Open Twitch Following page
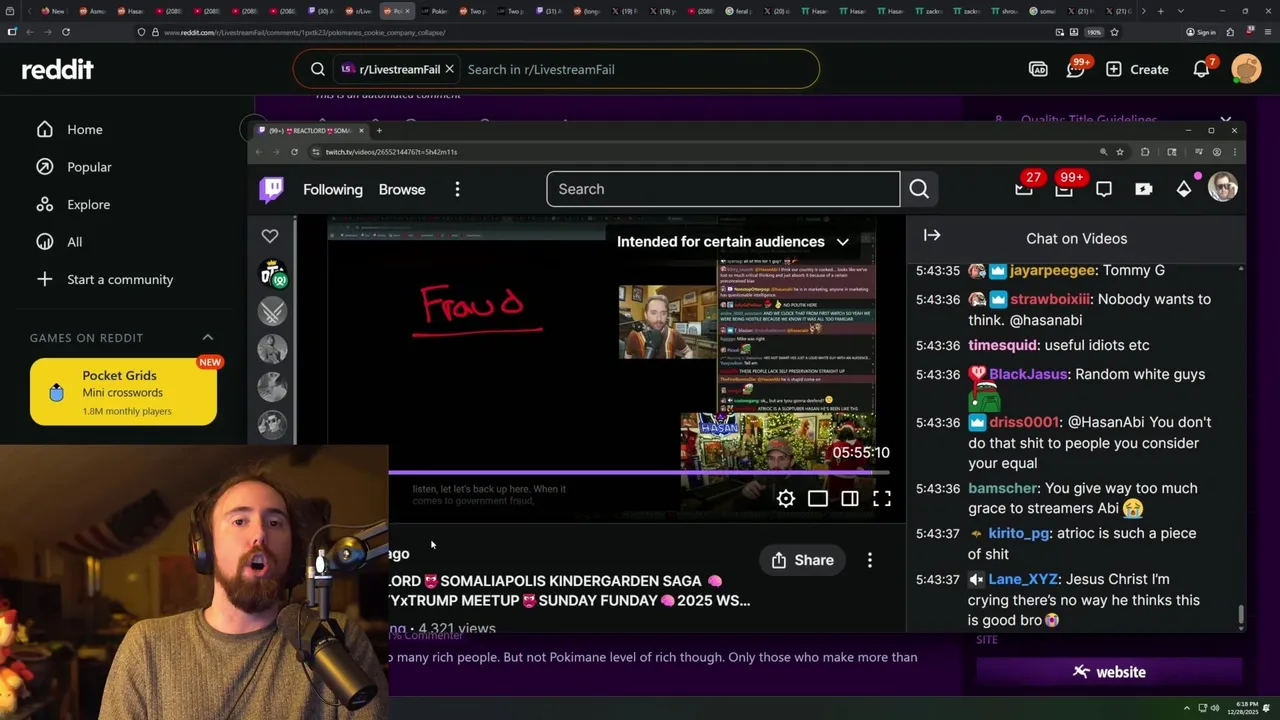The image size is (1280, 720). tap(333, 189)
